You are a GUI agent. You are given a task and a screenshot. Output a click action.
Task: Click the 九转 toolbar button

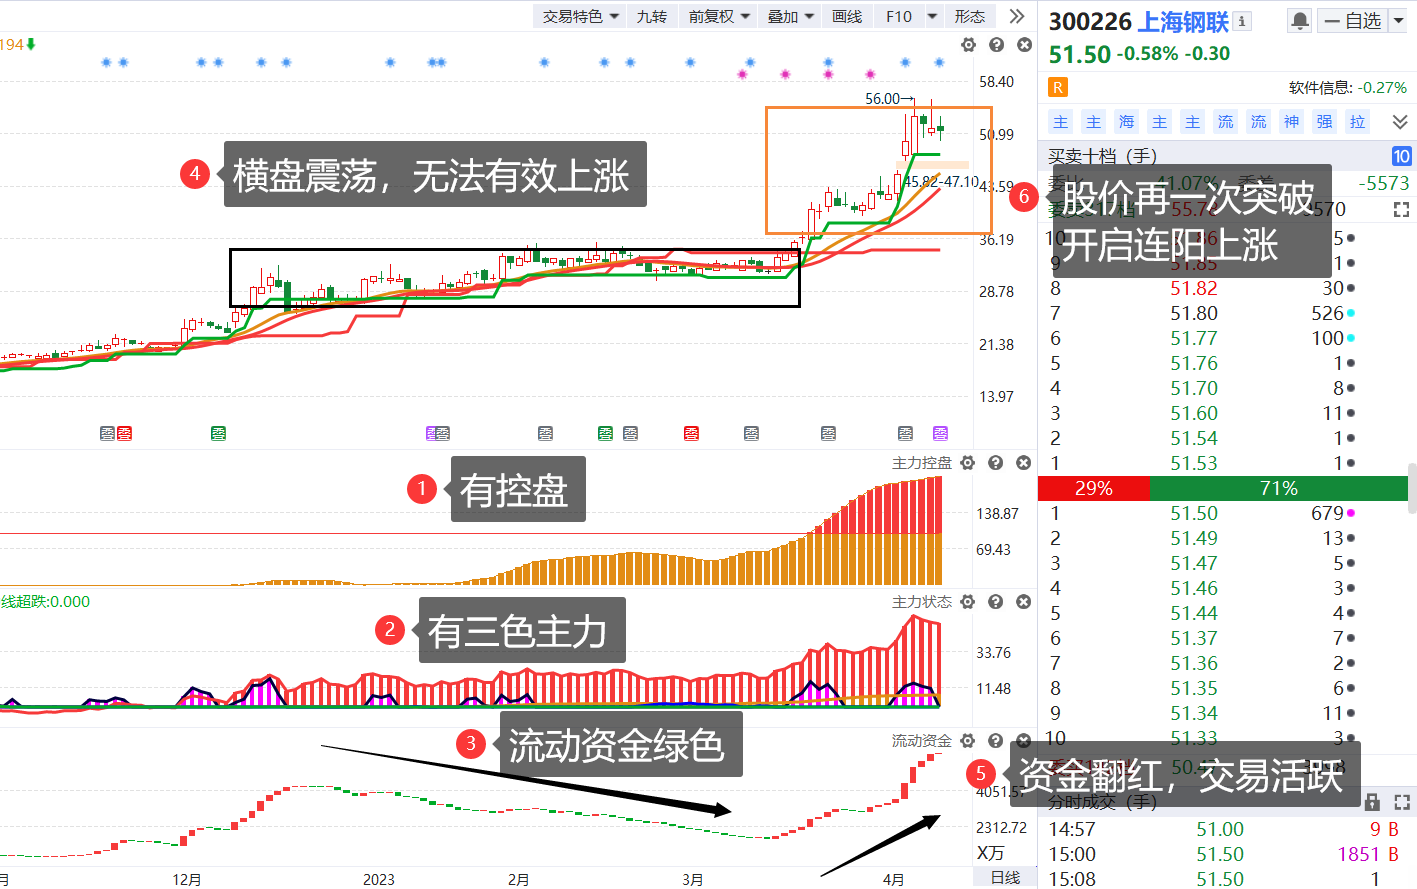[x=652, y=16]
